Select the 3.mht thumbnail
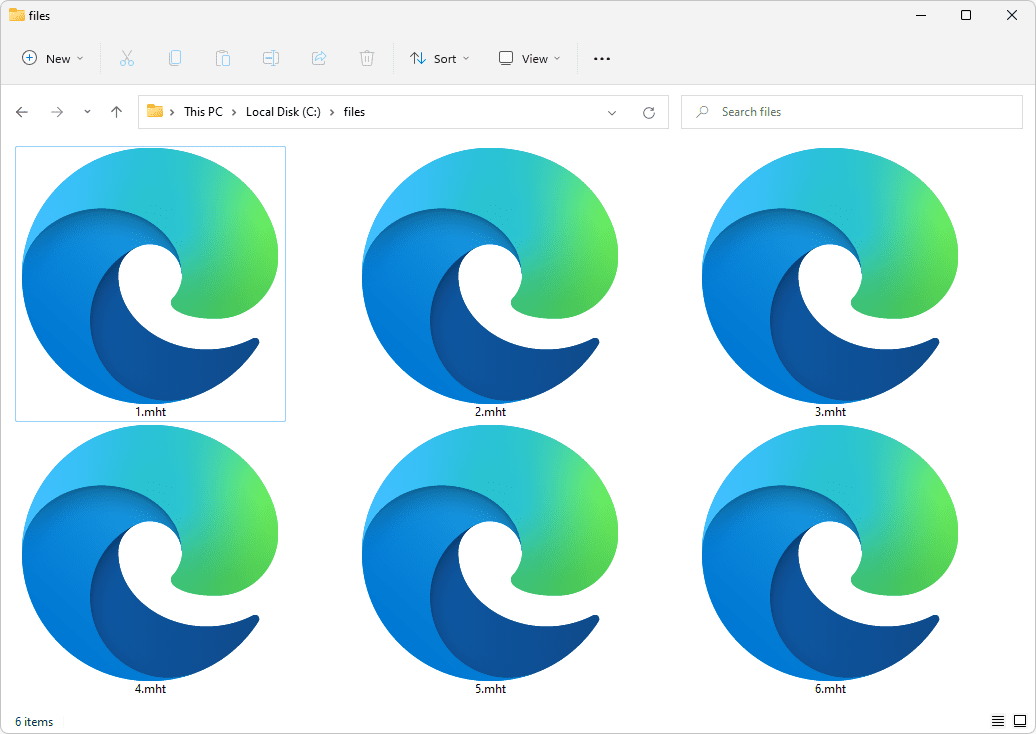The height and width of the screenshot is (734, 1036). (830, 275)
